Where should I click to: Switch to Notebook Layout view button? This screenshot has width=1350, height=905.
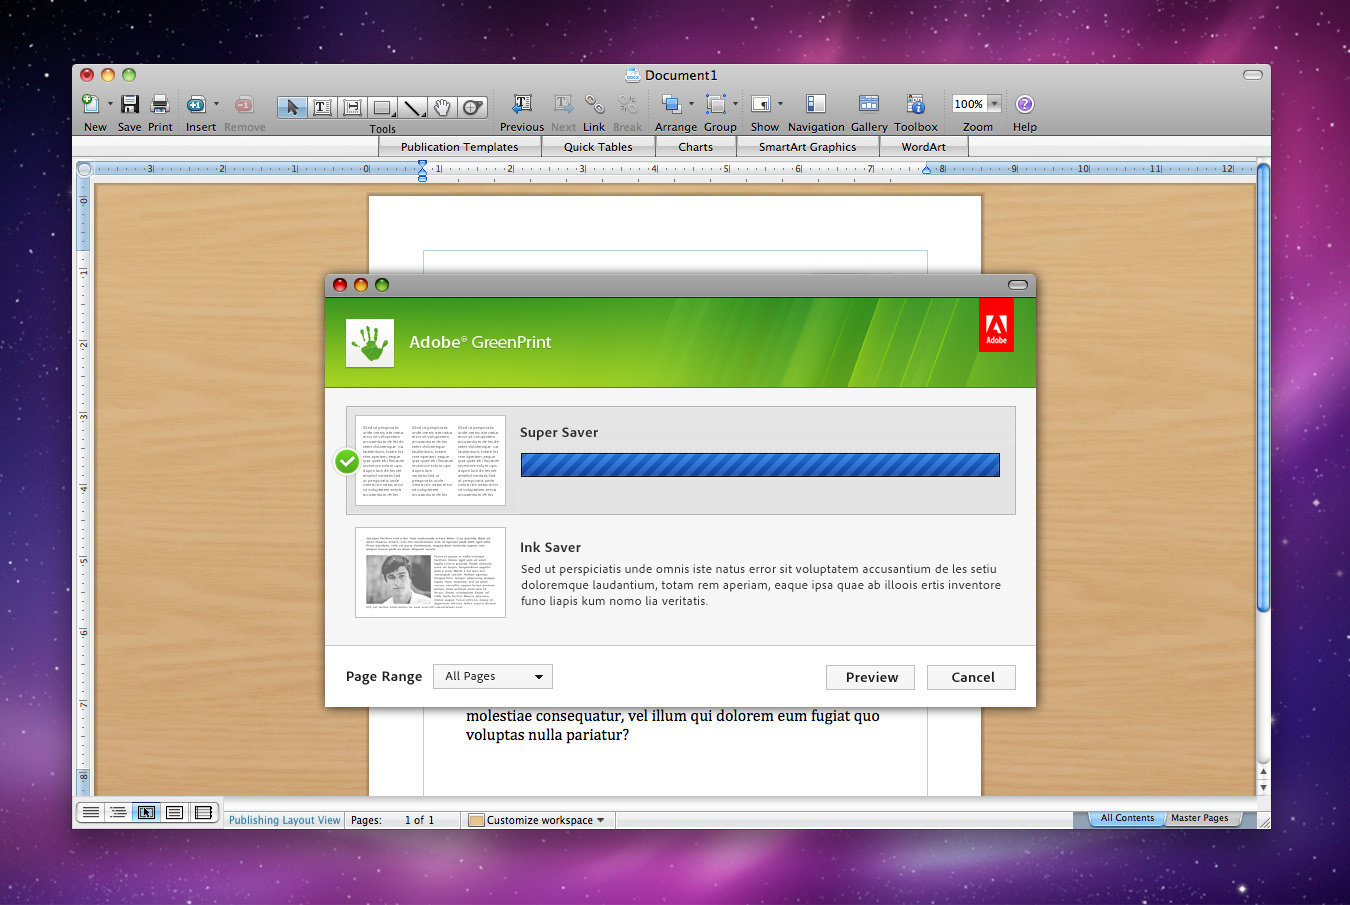point(203,812)
